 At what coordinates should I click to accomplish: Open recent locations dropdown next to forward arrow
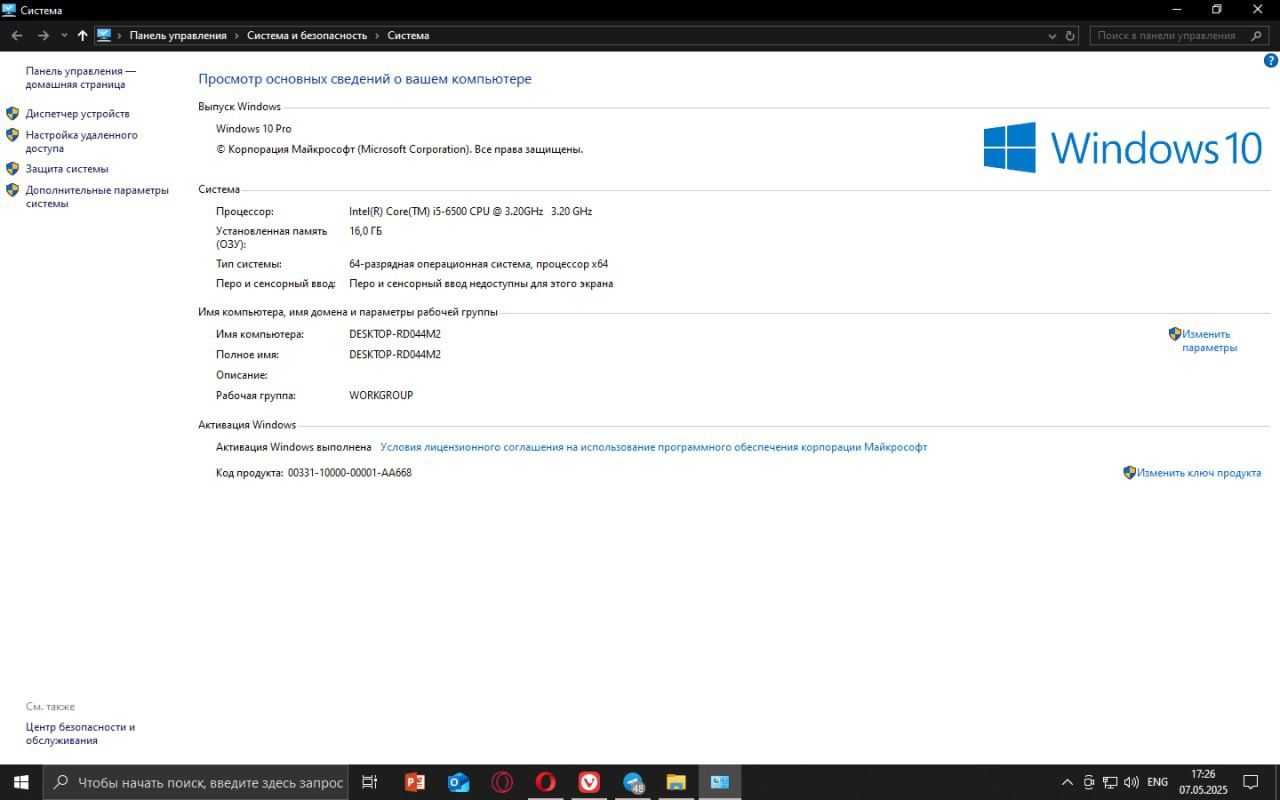click(x=64, y=35)
